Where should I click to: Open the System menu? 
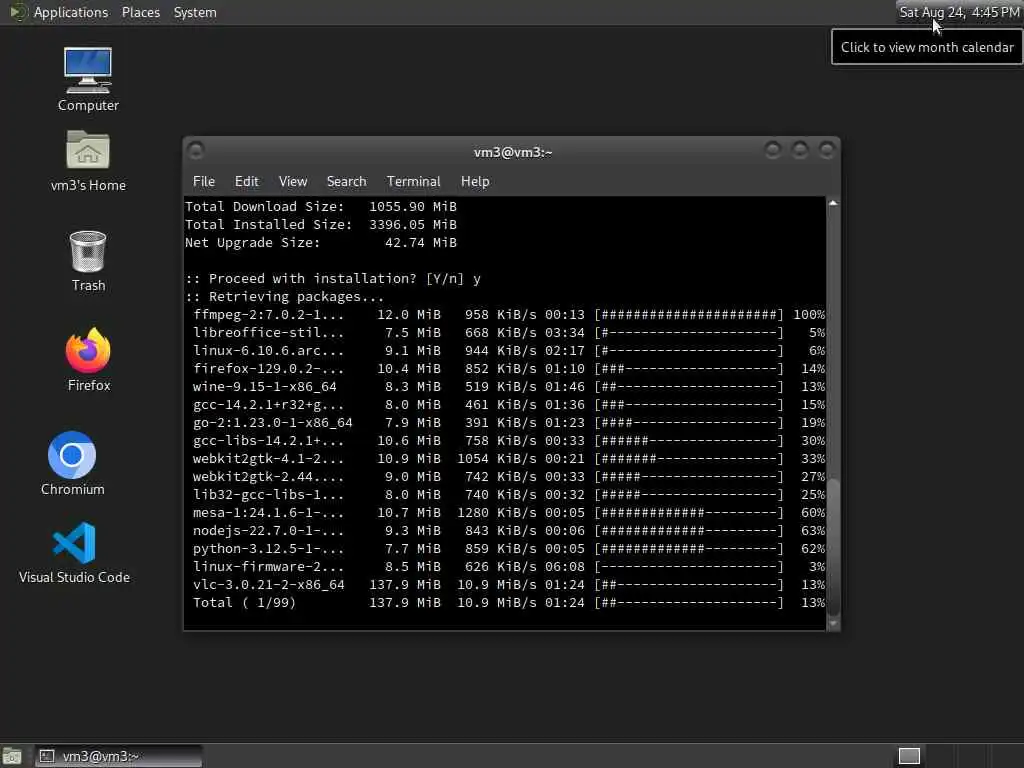[x=195, y=12]
